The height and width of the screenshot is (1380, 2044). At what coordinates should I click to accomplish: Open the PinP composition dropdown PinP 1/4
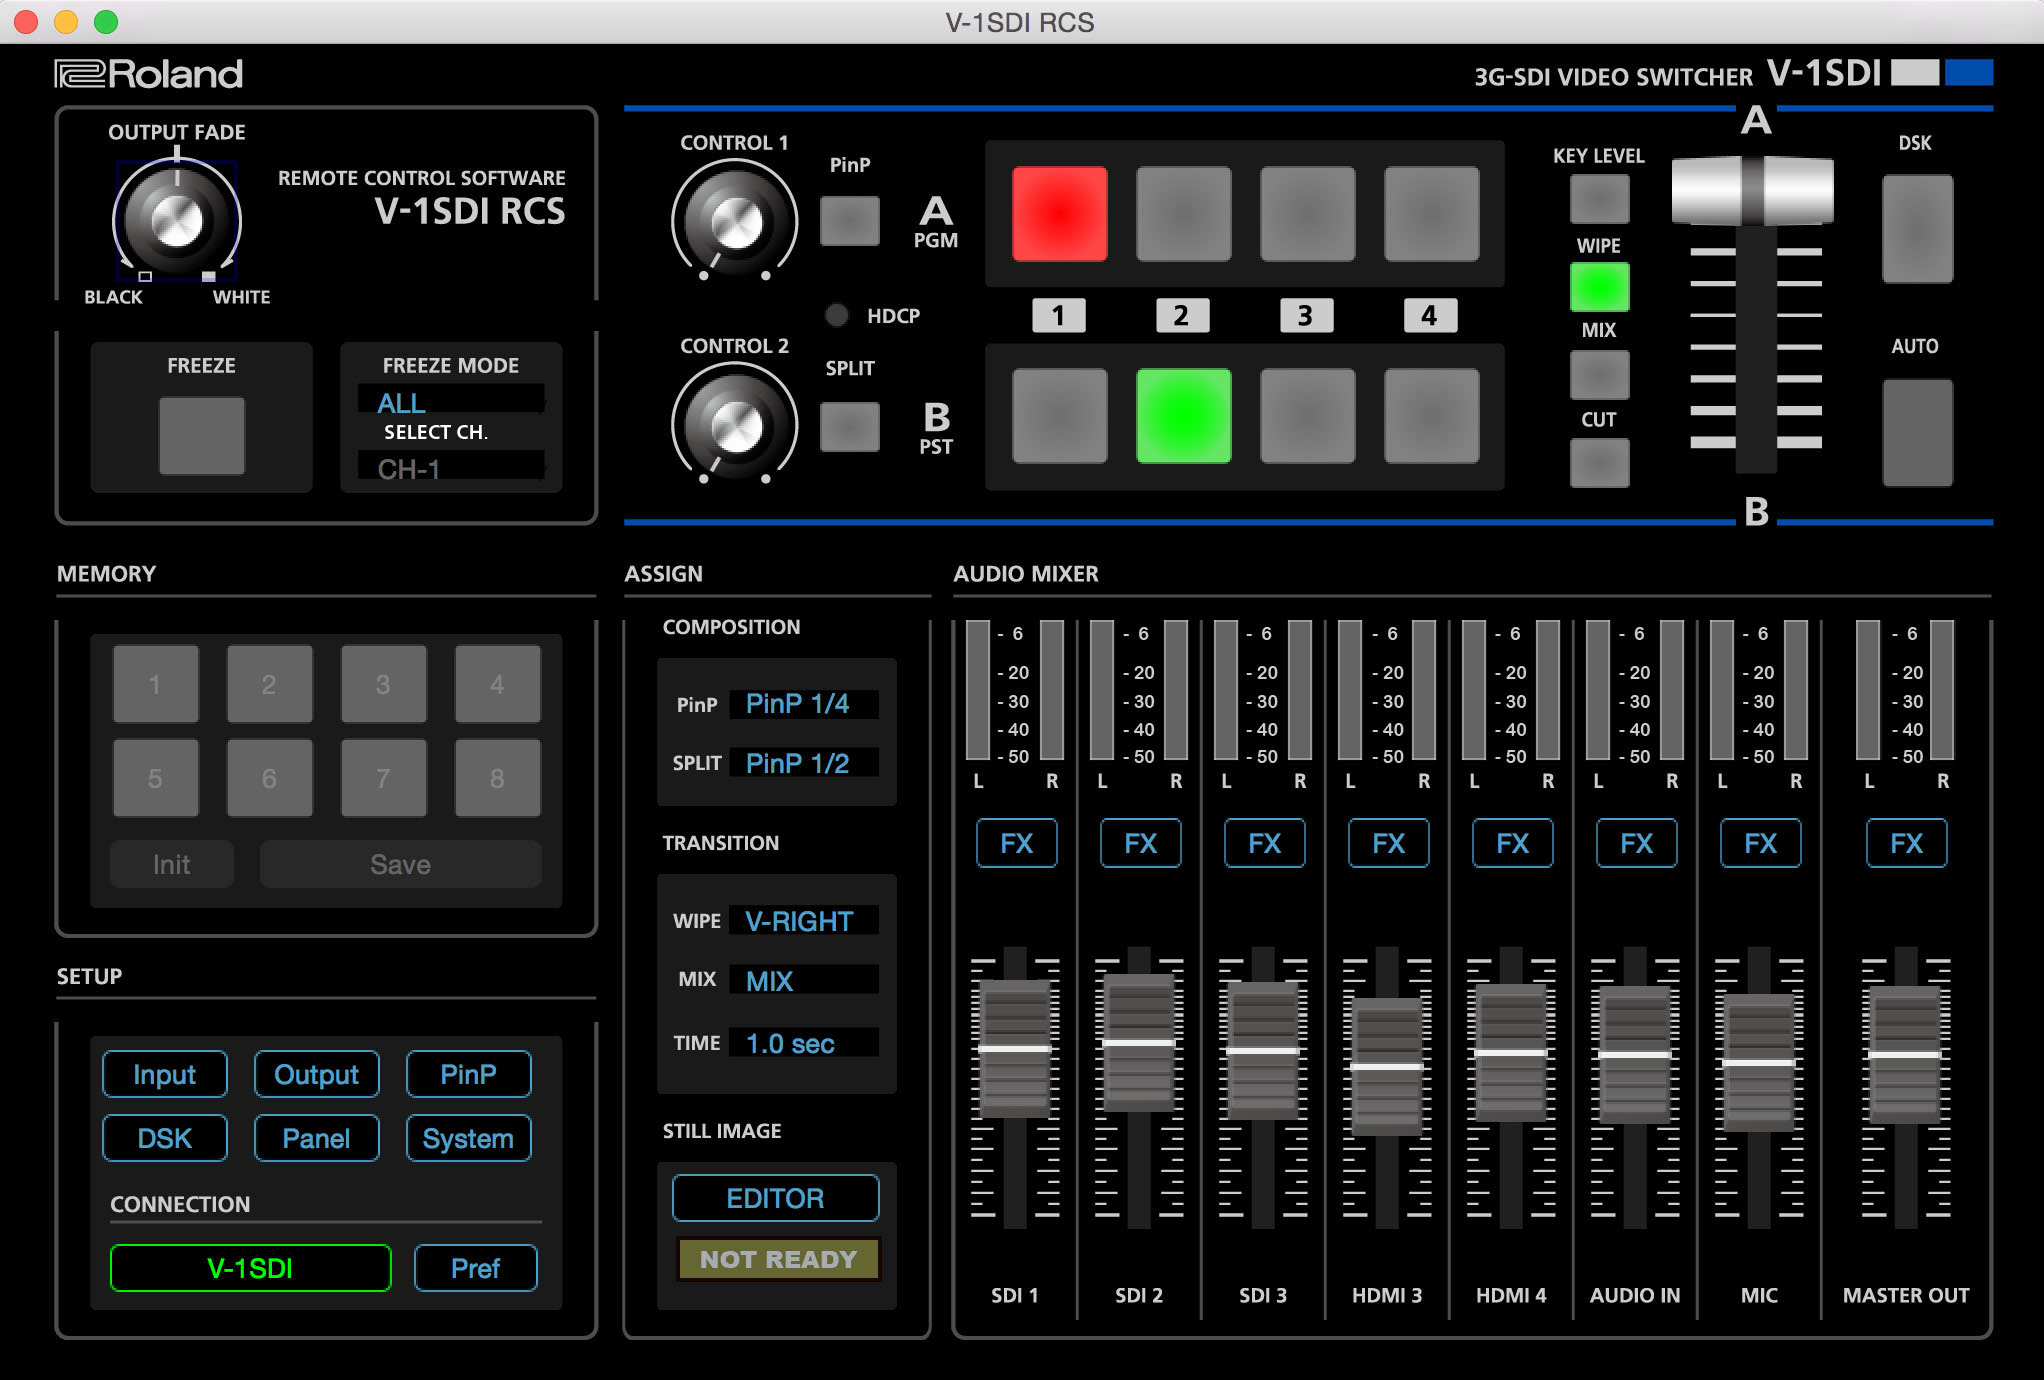(804, 704)
